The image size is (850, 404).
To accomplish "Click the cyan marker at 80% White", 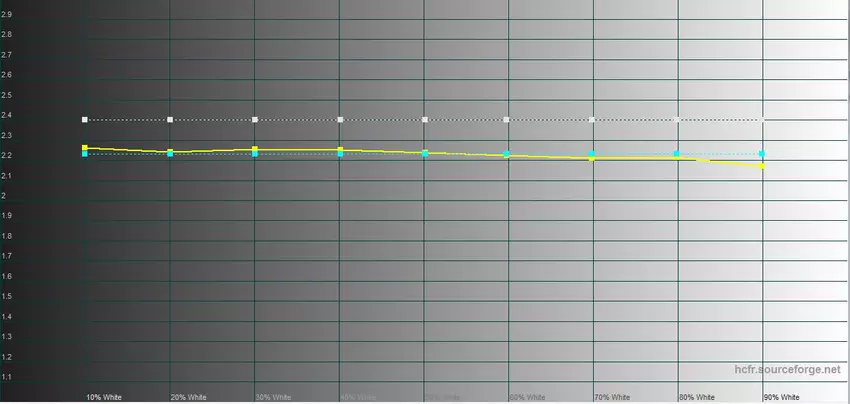I will [677, 154].
